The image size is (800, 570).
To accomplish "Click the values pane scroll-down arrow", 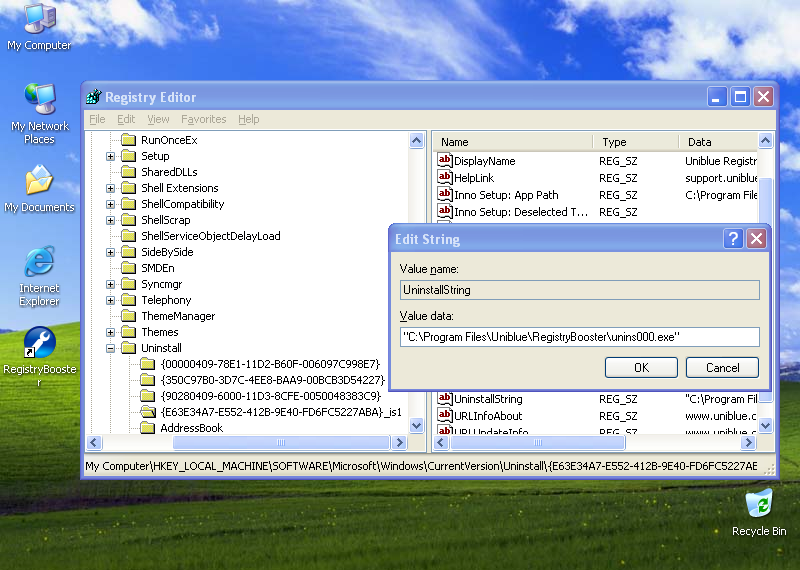I will pyautogui.click(x=765, y=425).
